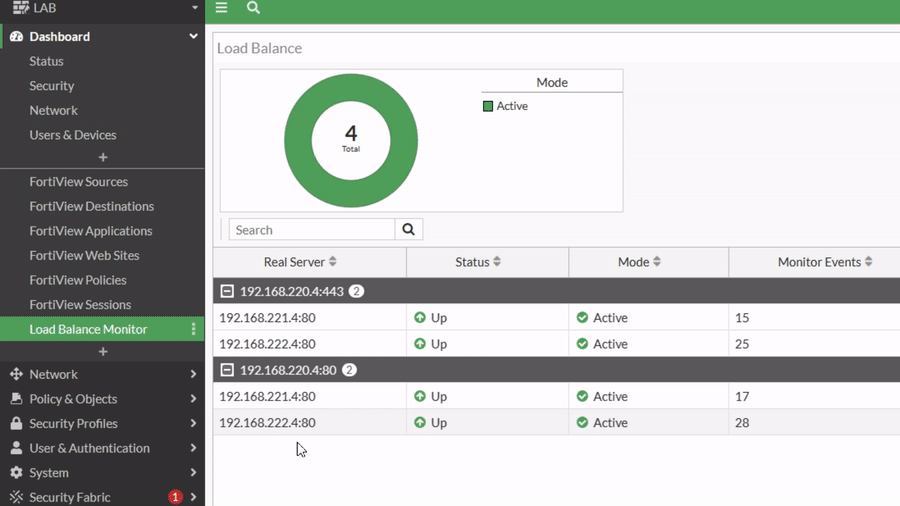Click Up status icon in 17-events row

pos(420,396)
